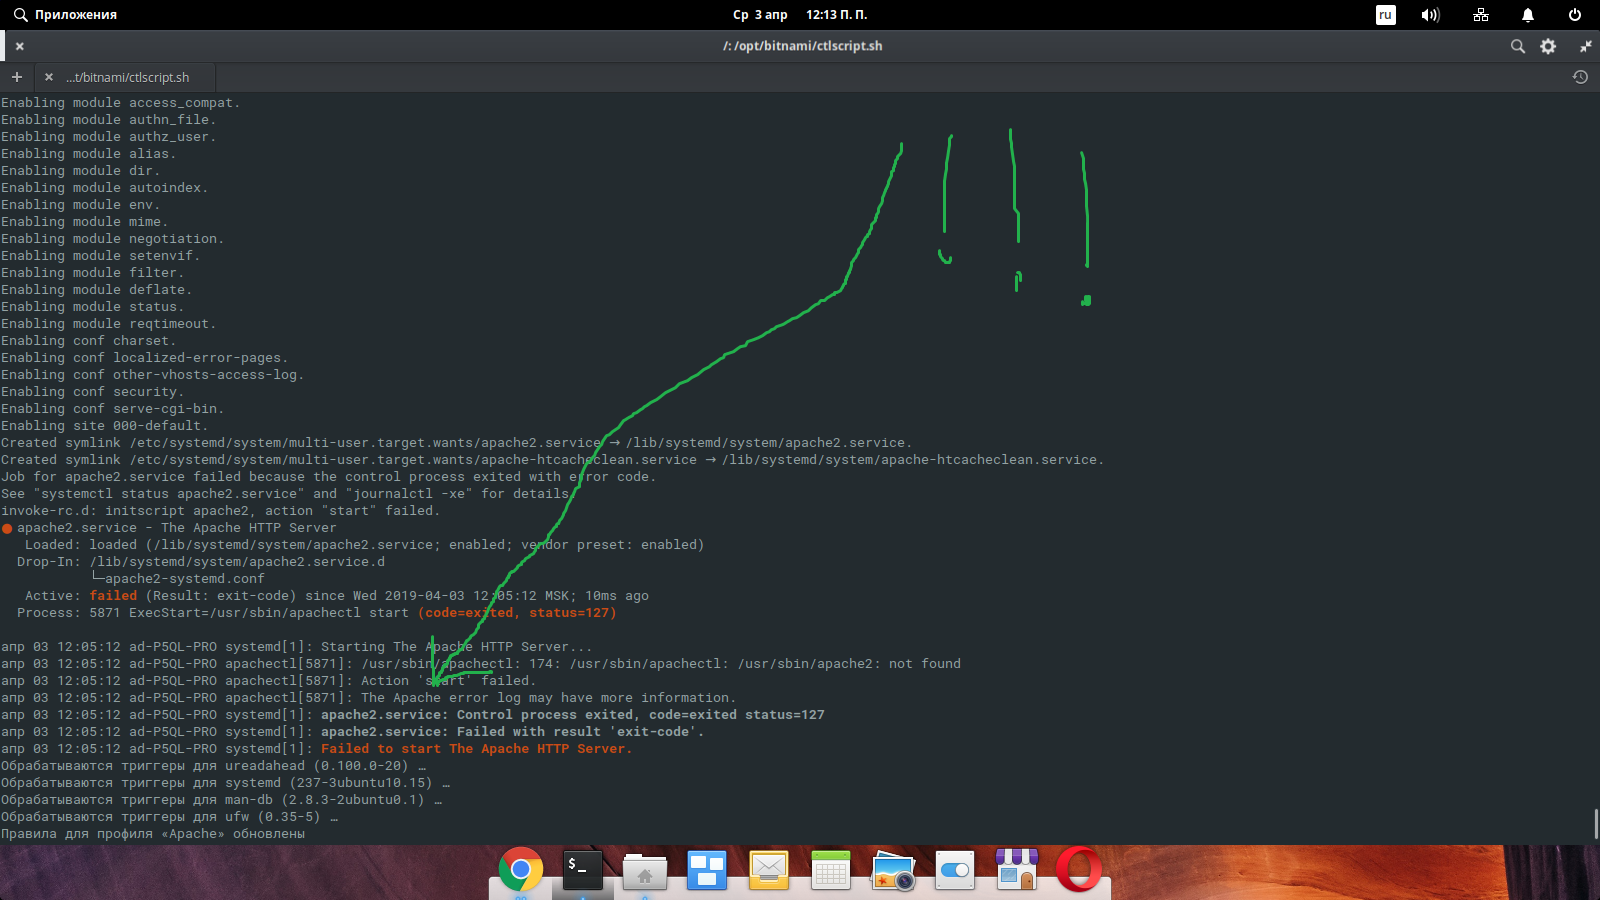Open AppCenter store in dock
The height and width of the screenshot is (900, 1600).
(1017, 869)
